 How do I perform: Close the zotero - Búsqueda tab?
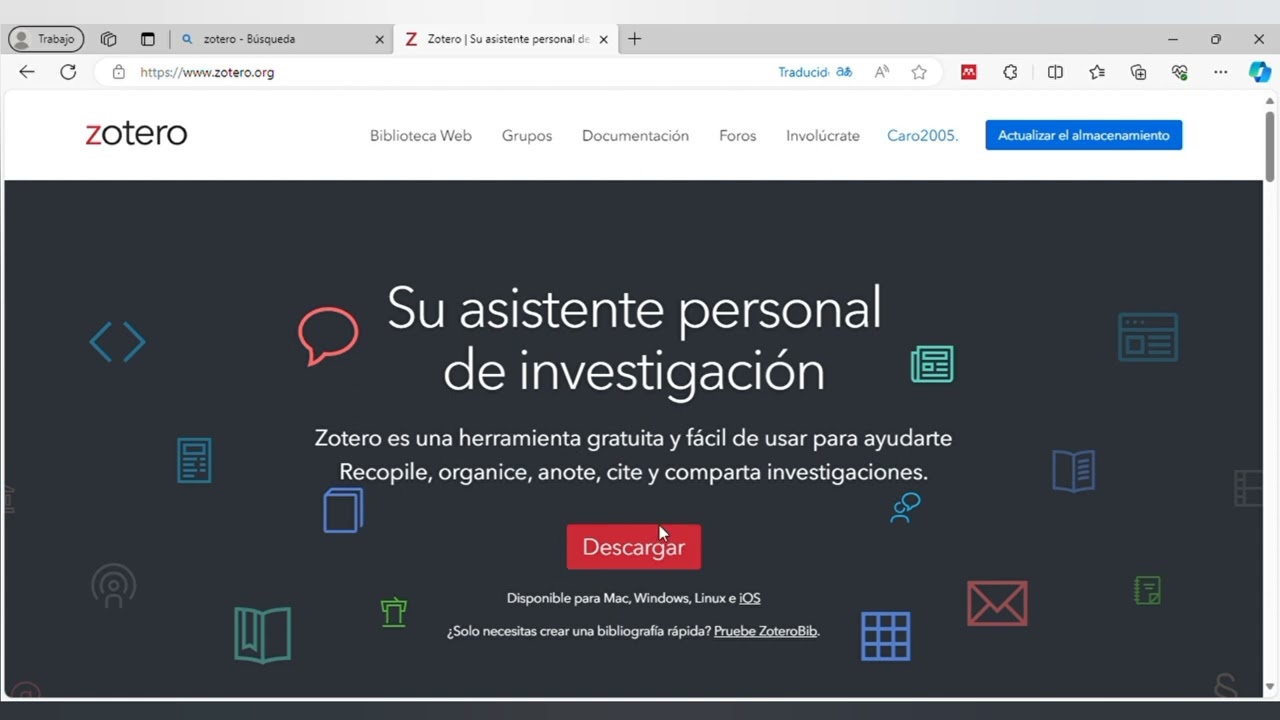pyautogui.click(x=379, y=39)
